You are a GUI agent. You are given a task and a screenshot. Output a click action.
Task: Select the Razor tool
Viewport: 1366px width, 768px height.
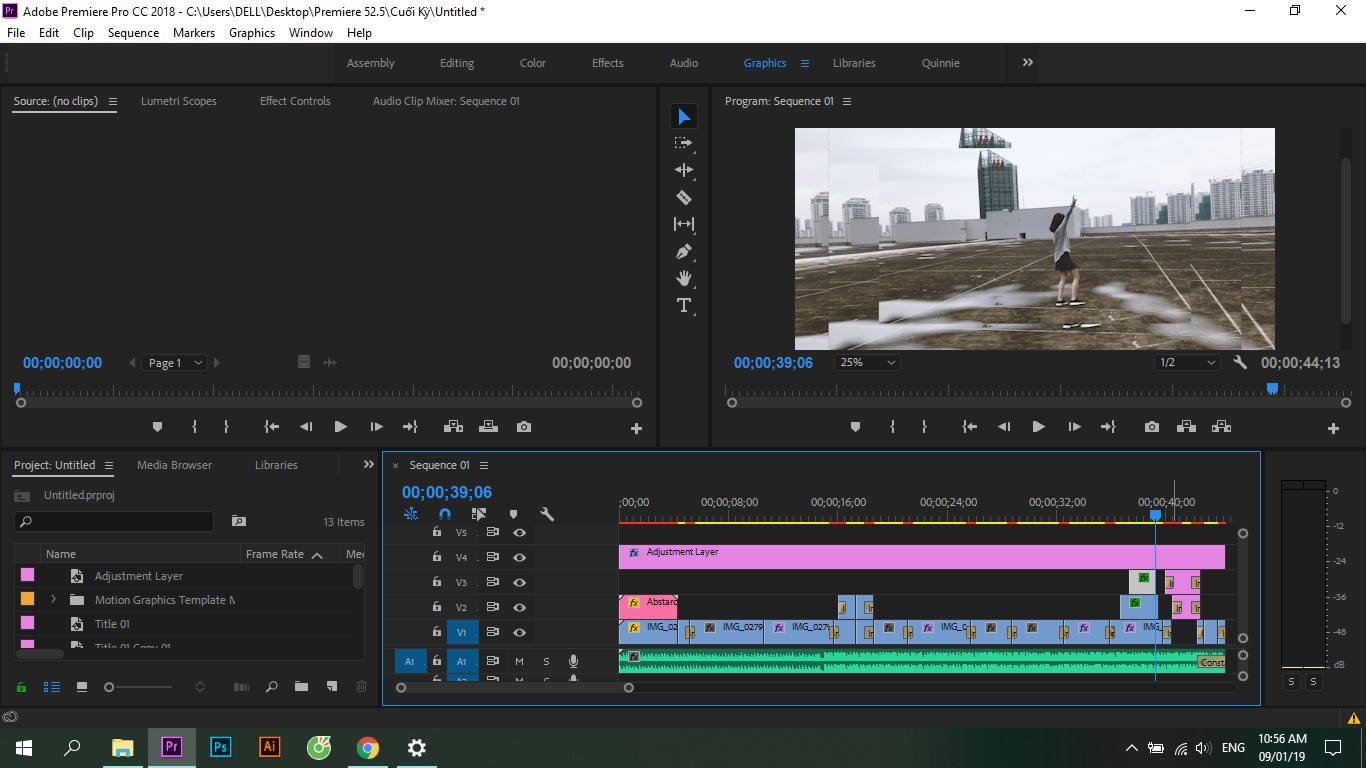[684, 198]
